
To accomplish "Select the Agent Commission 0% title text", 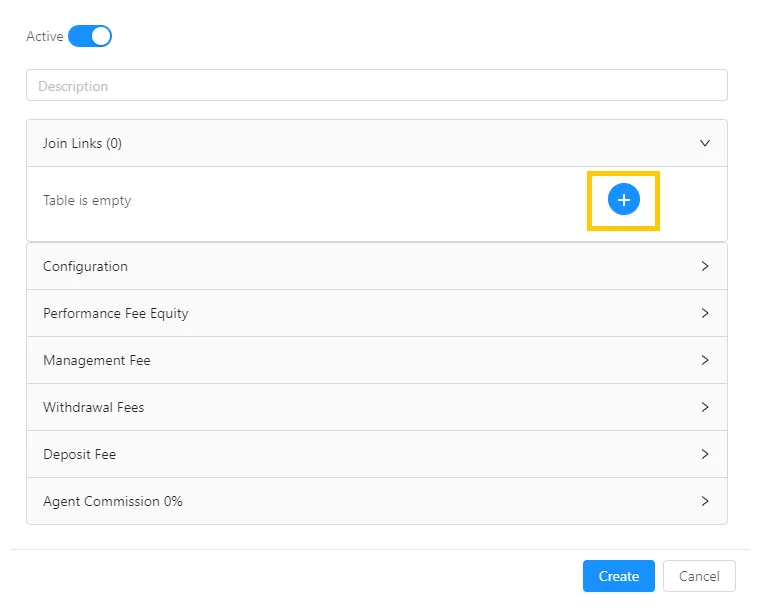I will tap(112, 501).
